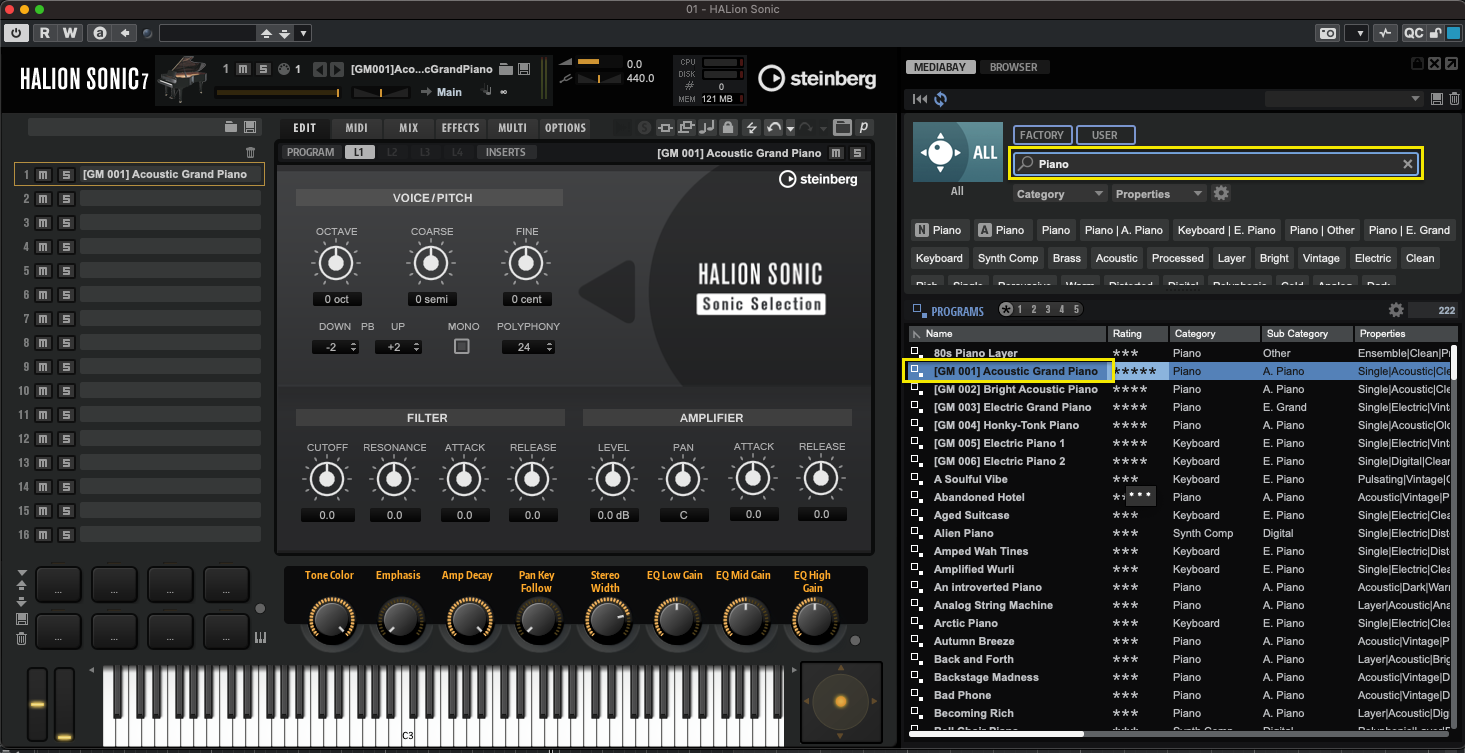Click the trash icon above slot rack
The height and width of the screenshot is (753, 1465).
click(250, 153)
